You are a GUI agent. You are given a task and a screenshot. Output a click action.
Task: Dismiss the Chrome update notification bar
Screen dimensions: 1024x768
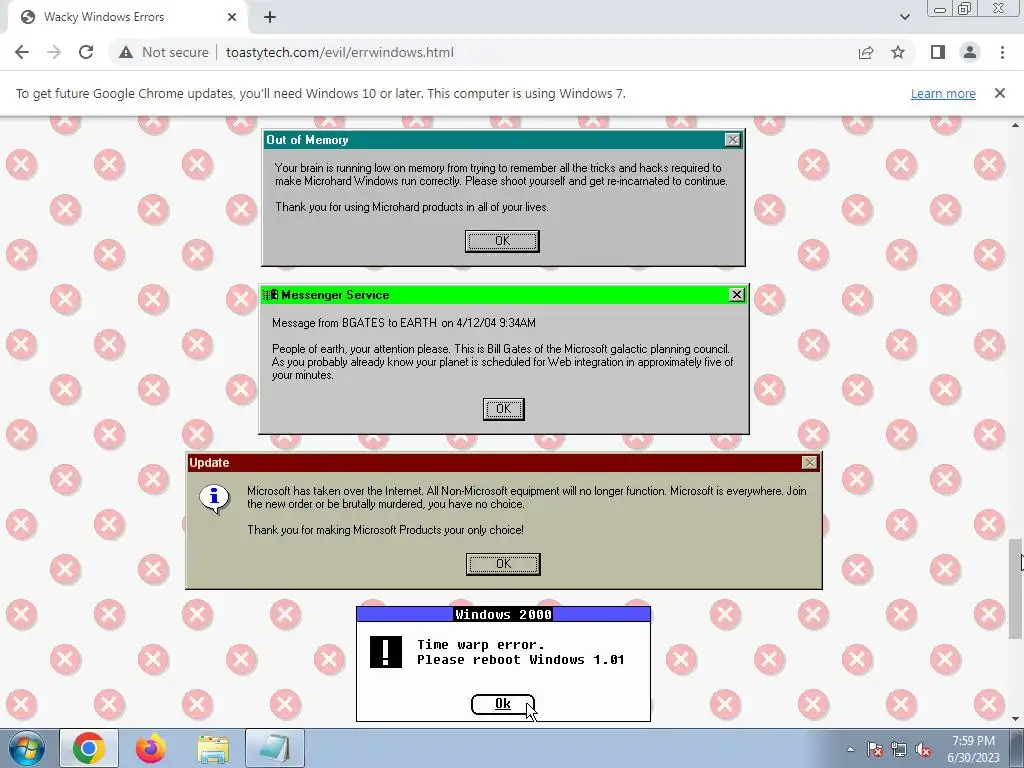point(1000,93)
